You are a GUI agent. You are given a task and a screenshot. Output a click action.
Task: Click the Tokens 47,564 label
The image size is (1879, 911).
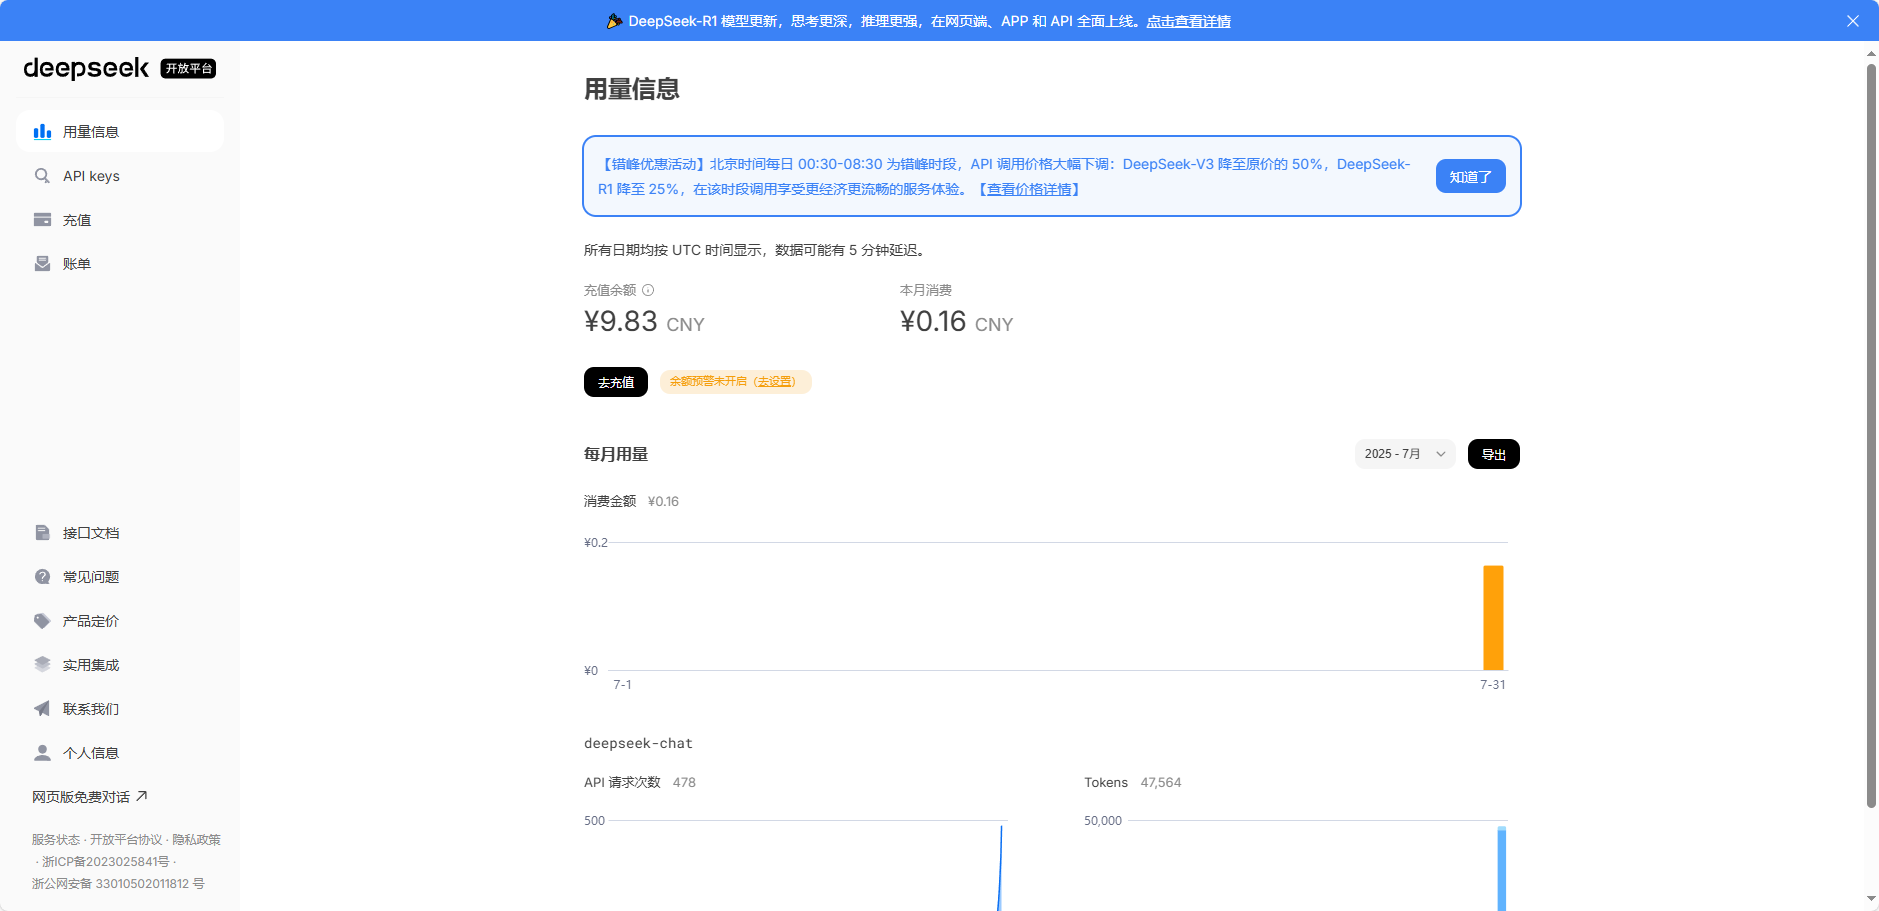(x=1132, y=782)
